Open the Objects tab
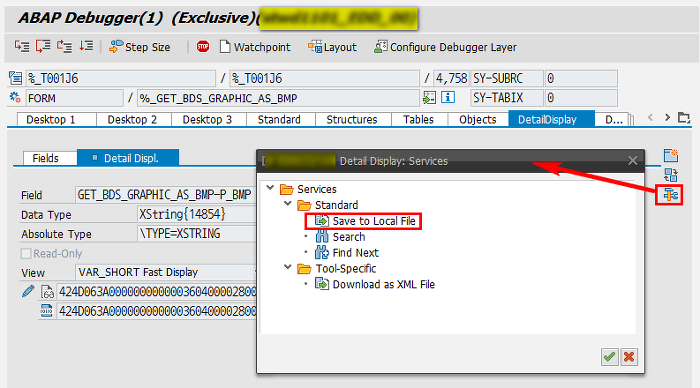The image size is (700, 388). point(478,120)
